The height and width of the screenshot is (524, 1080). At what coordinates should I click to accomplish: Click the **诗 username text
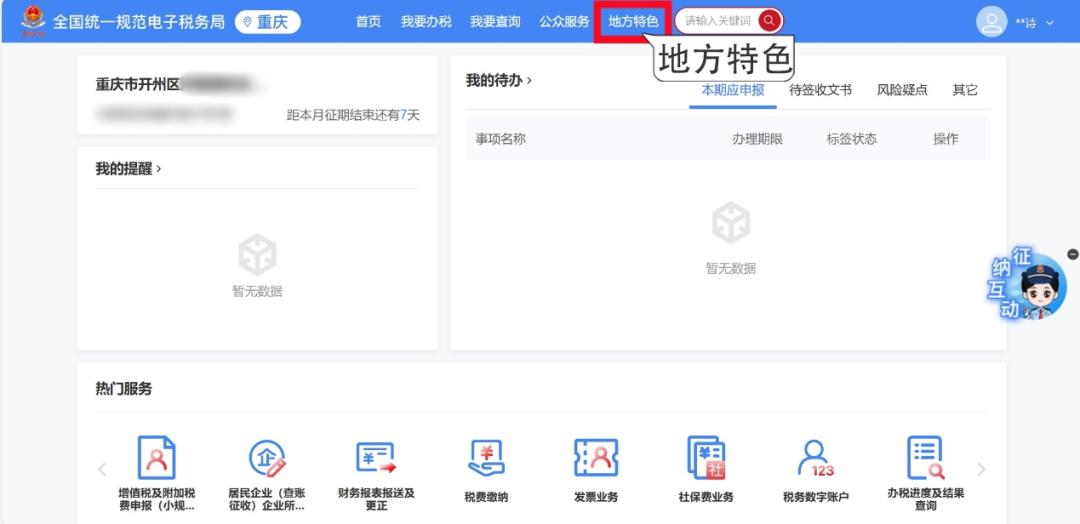point(1026,23)
